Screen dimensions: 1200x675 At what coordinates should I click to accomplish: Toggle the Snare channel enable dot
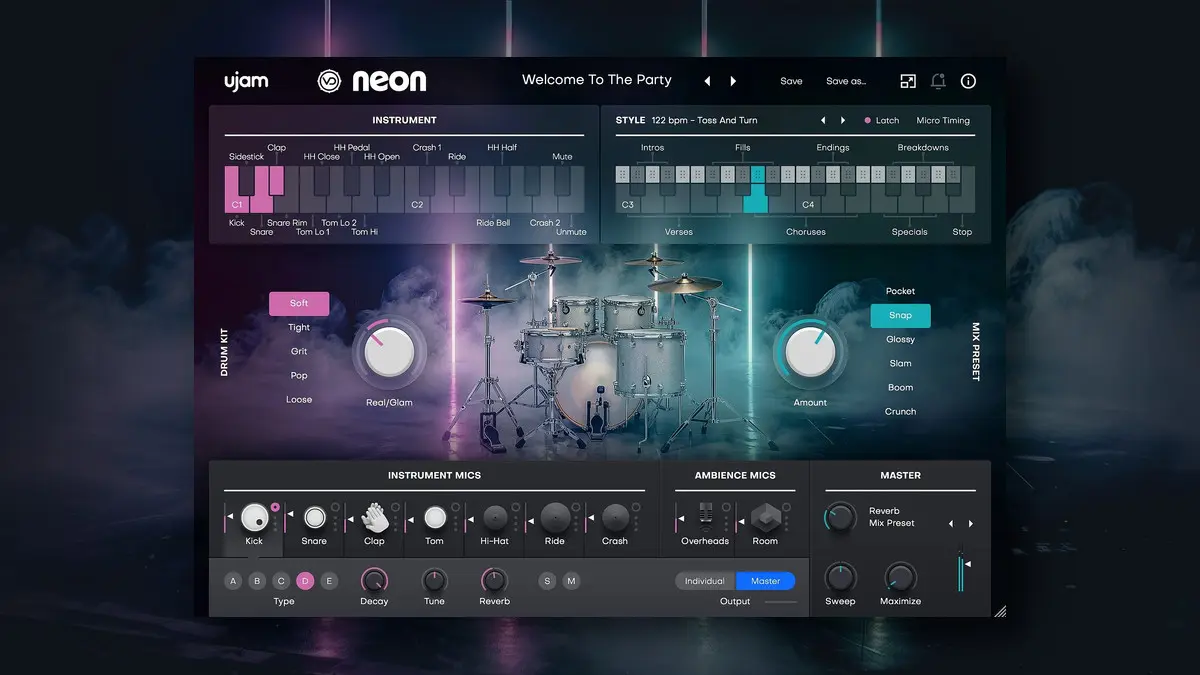point(336,507)
